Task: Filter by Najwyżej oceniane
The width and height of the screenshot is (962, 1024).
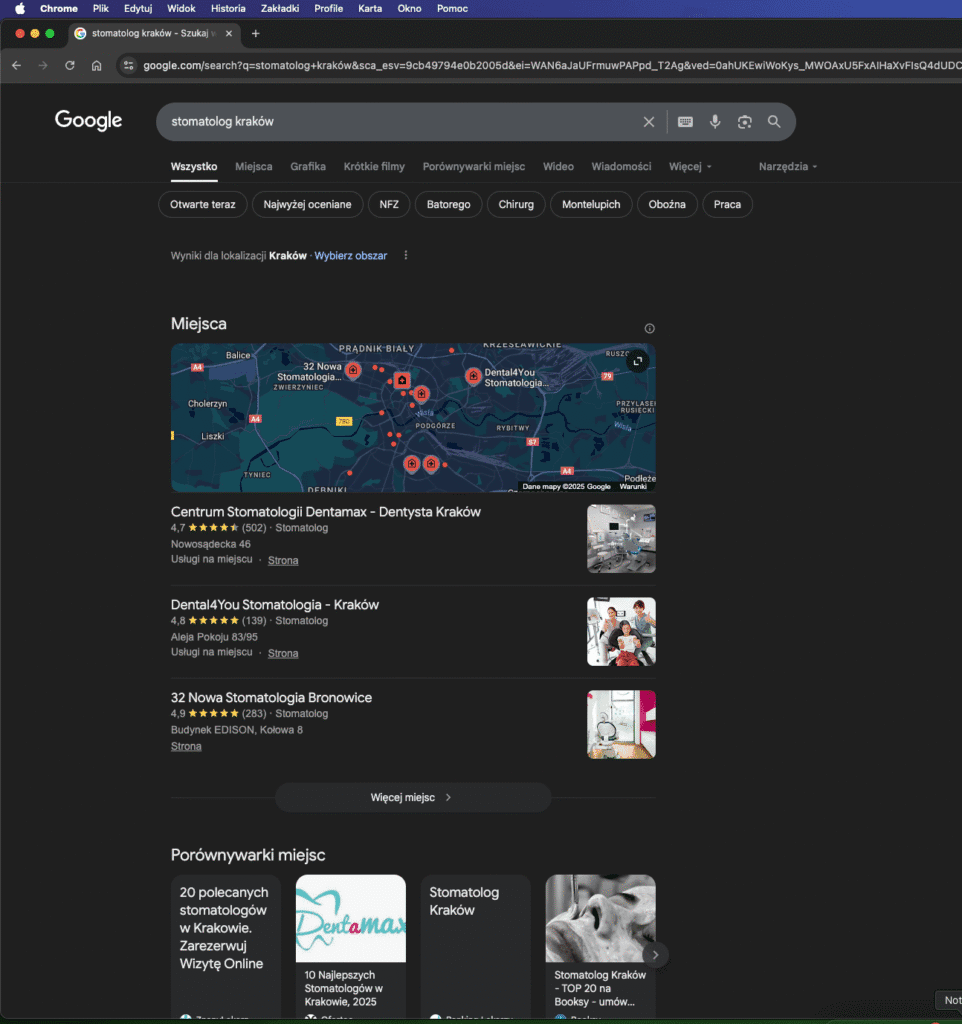Action: [x=307, y=204]
